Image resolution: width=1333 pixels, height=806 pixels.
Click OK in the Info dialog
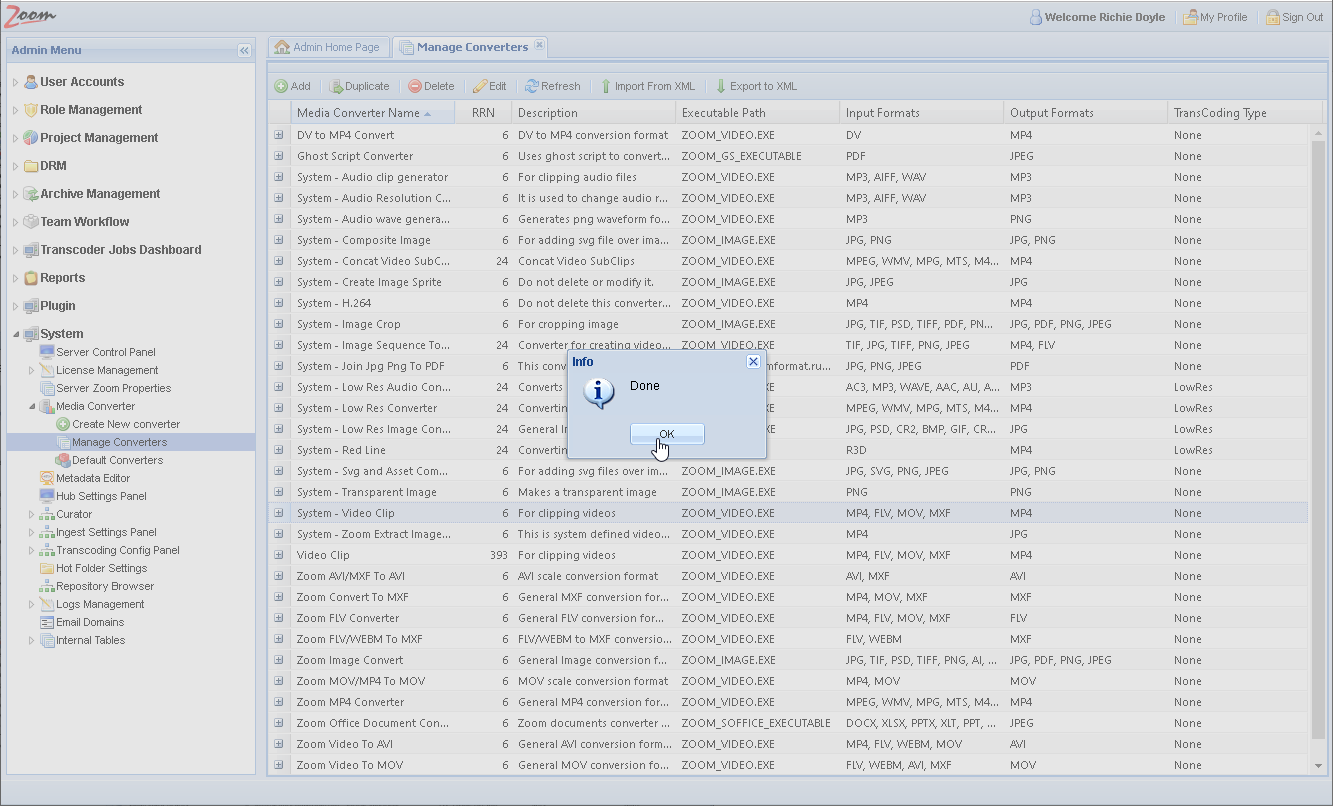pyautogui.click(x=667, y=434)
